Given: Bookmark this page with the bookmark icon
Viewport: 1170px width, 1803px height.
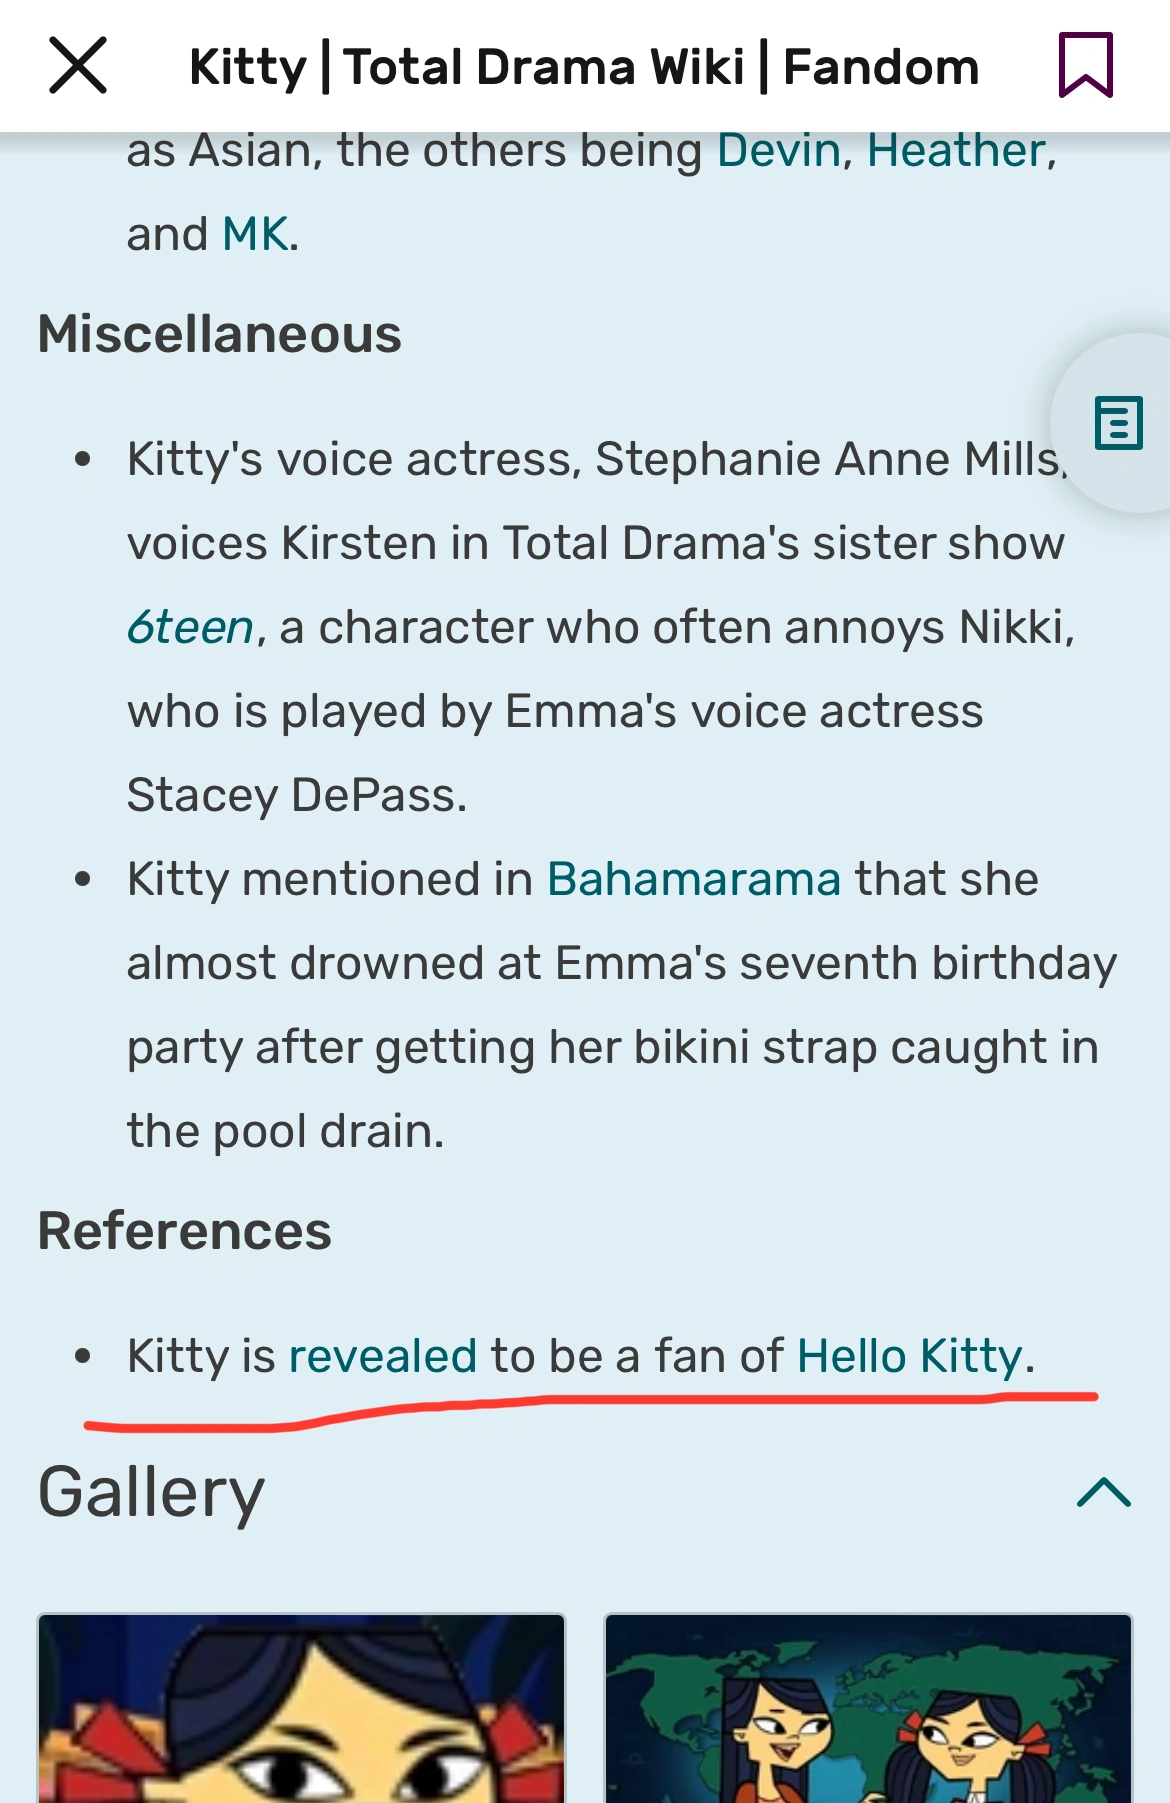Looking at the screenshot, I should pyautogui.click(x=1085, y=66).
